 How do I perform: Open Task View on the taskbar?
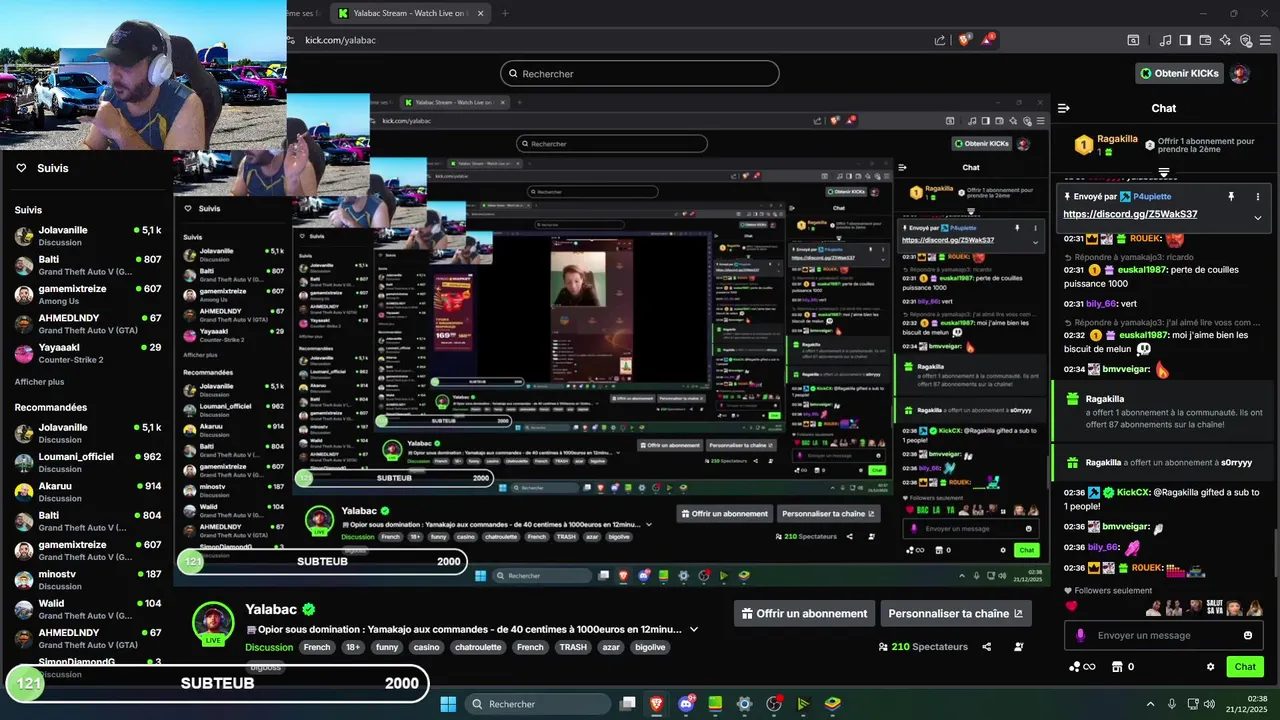click(627, 704)
